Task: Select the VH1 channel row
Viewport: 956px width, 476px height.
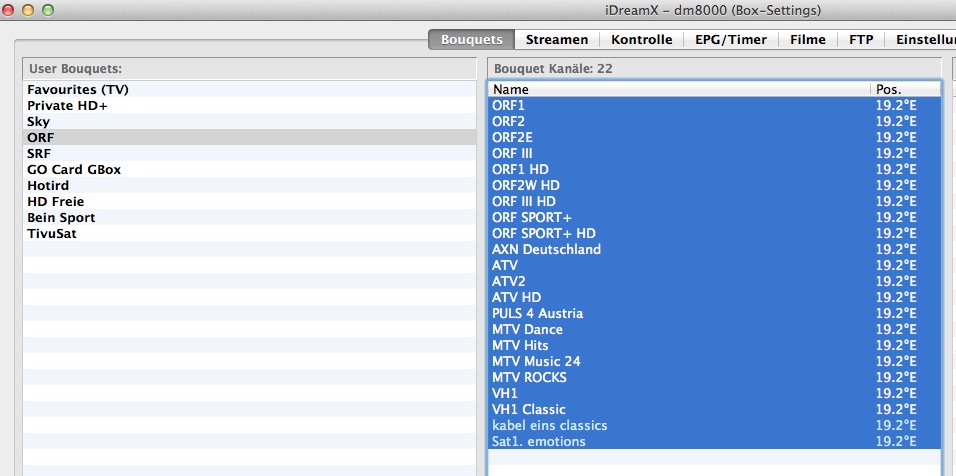Action: (715, 393)
